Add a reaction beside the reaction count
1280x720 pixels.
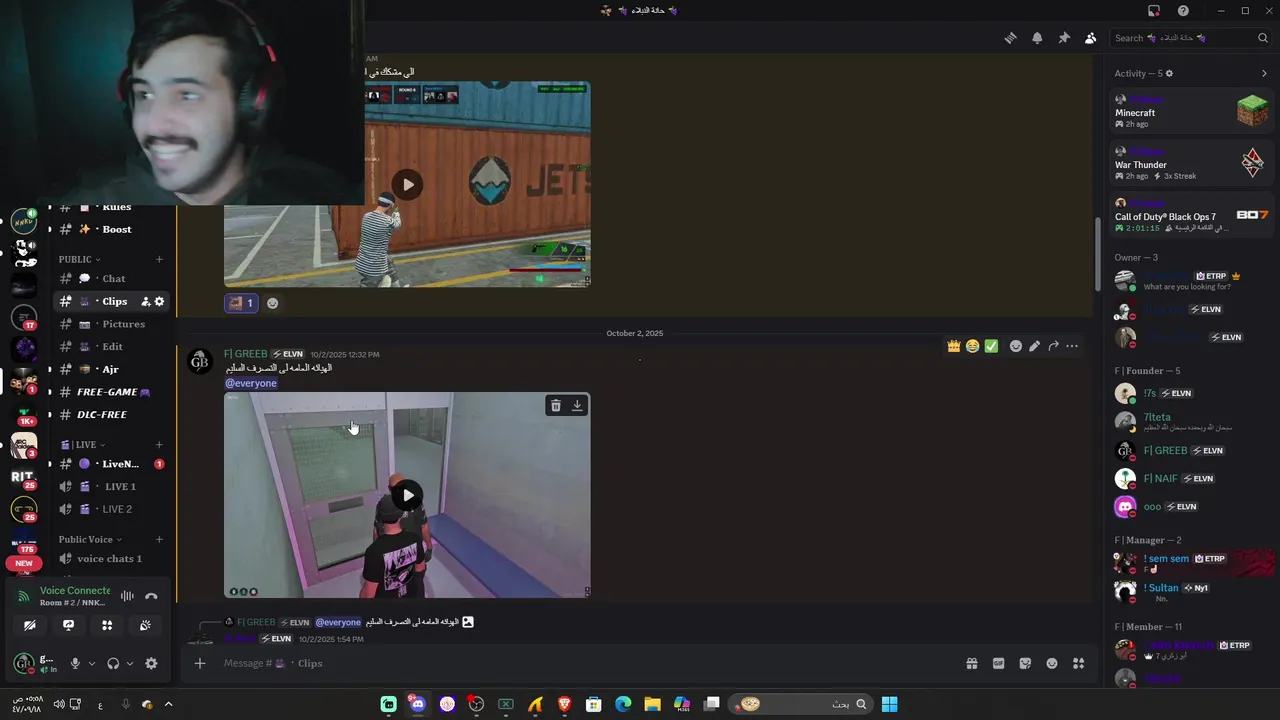[x=272, y=303]
